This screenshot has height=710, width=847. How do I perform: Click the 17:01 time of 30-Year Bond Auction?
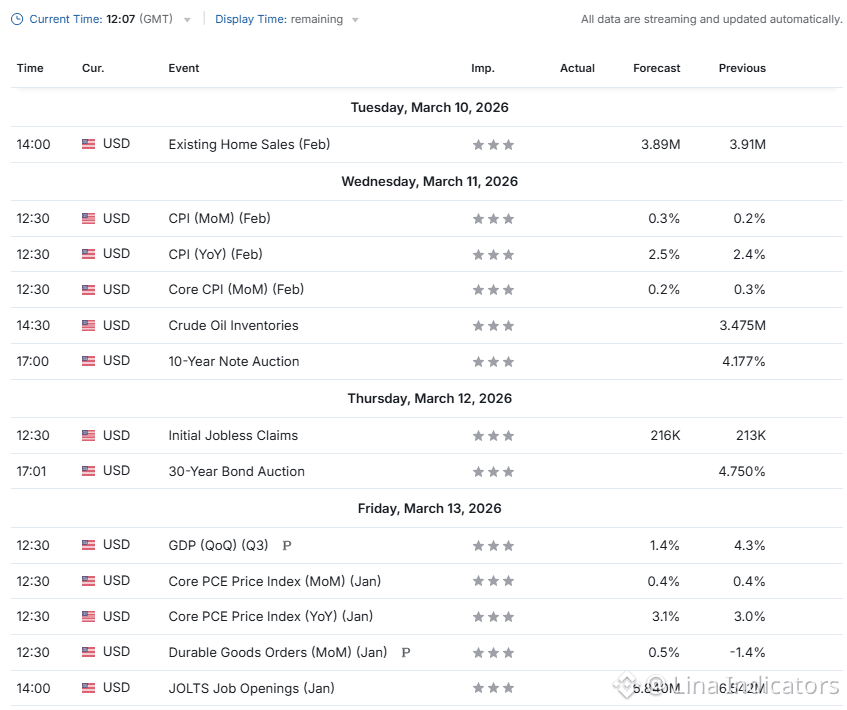pyautogui.click(x=31, y=471)
